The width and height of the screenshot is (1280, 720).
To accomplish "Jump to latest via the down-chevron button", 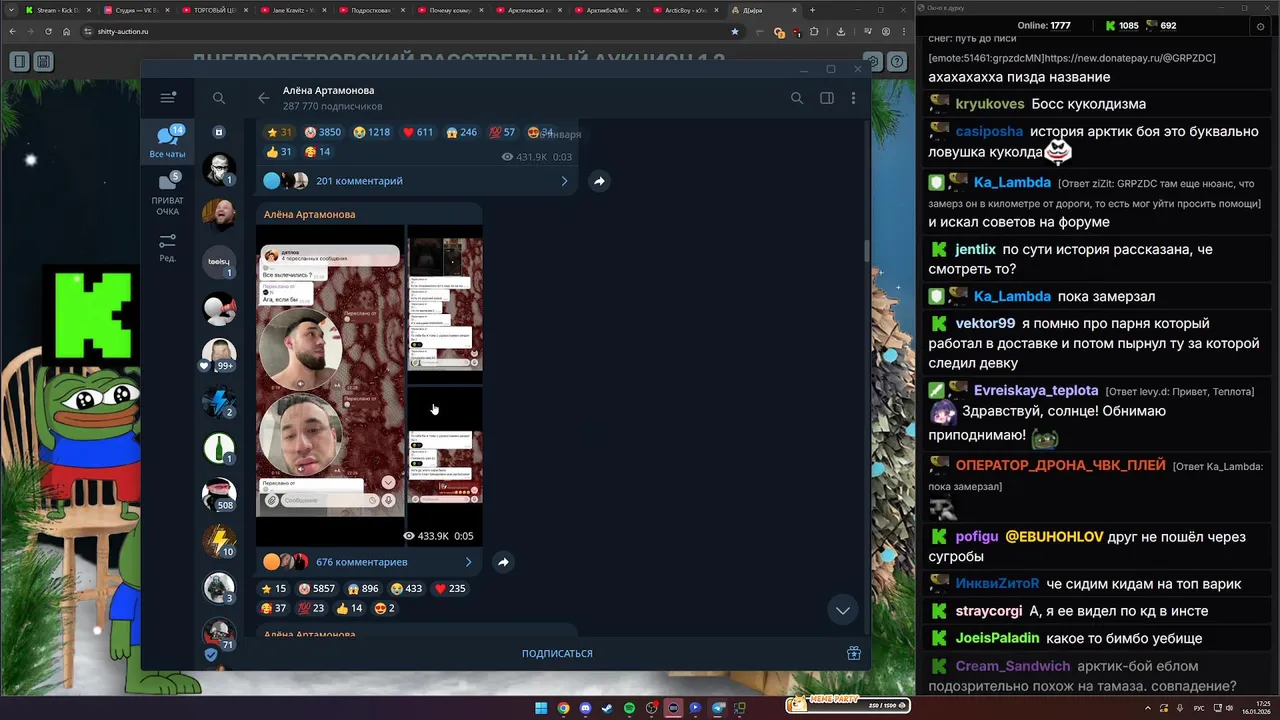I will click(843, 610).
